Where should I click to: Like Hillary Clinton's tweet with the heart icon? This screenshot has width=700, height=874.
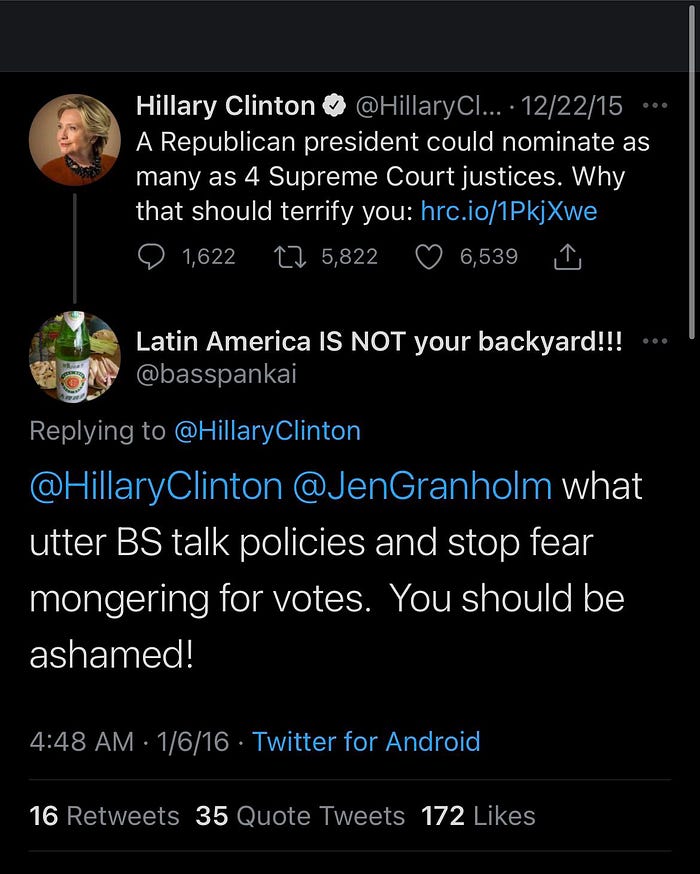tap(428, 257)
